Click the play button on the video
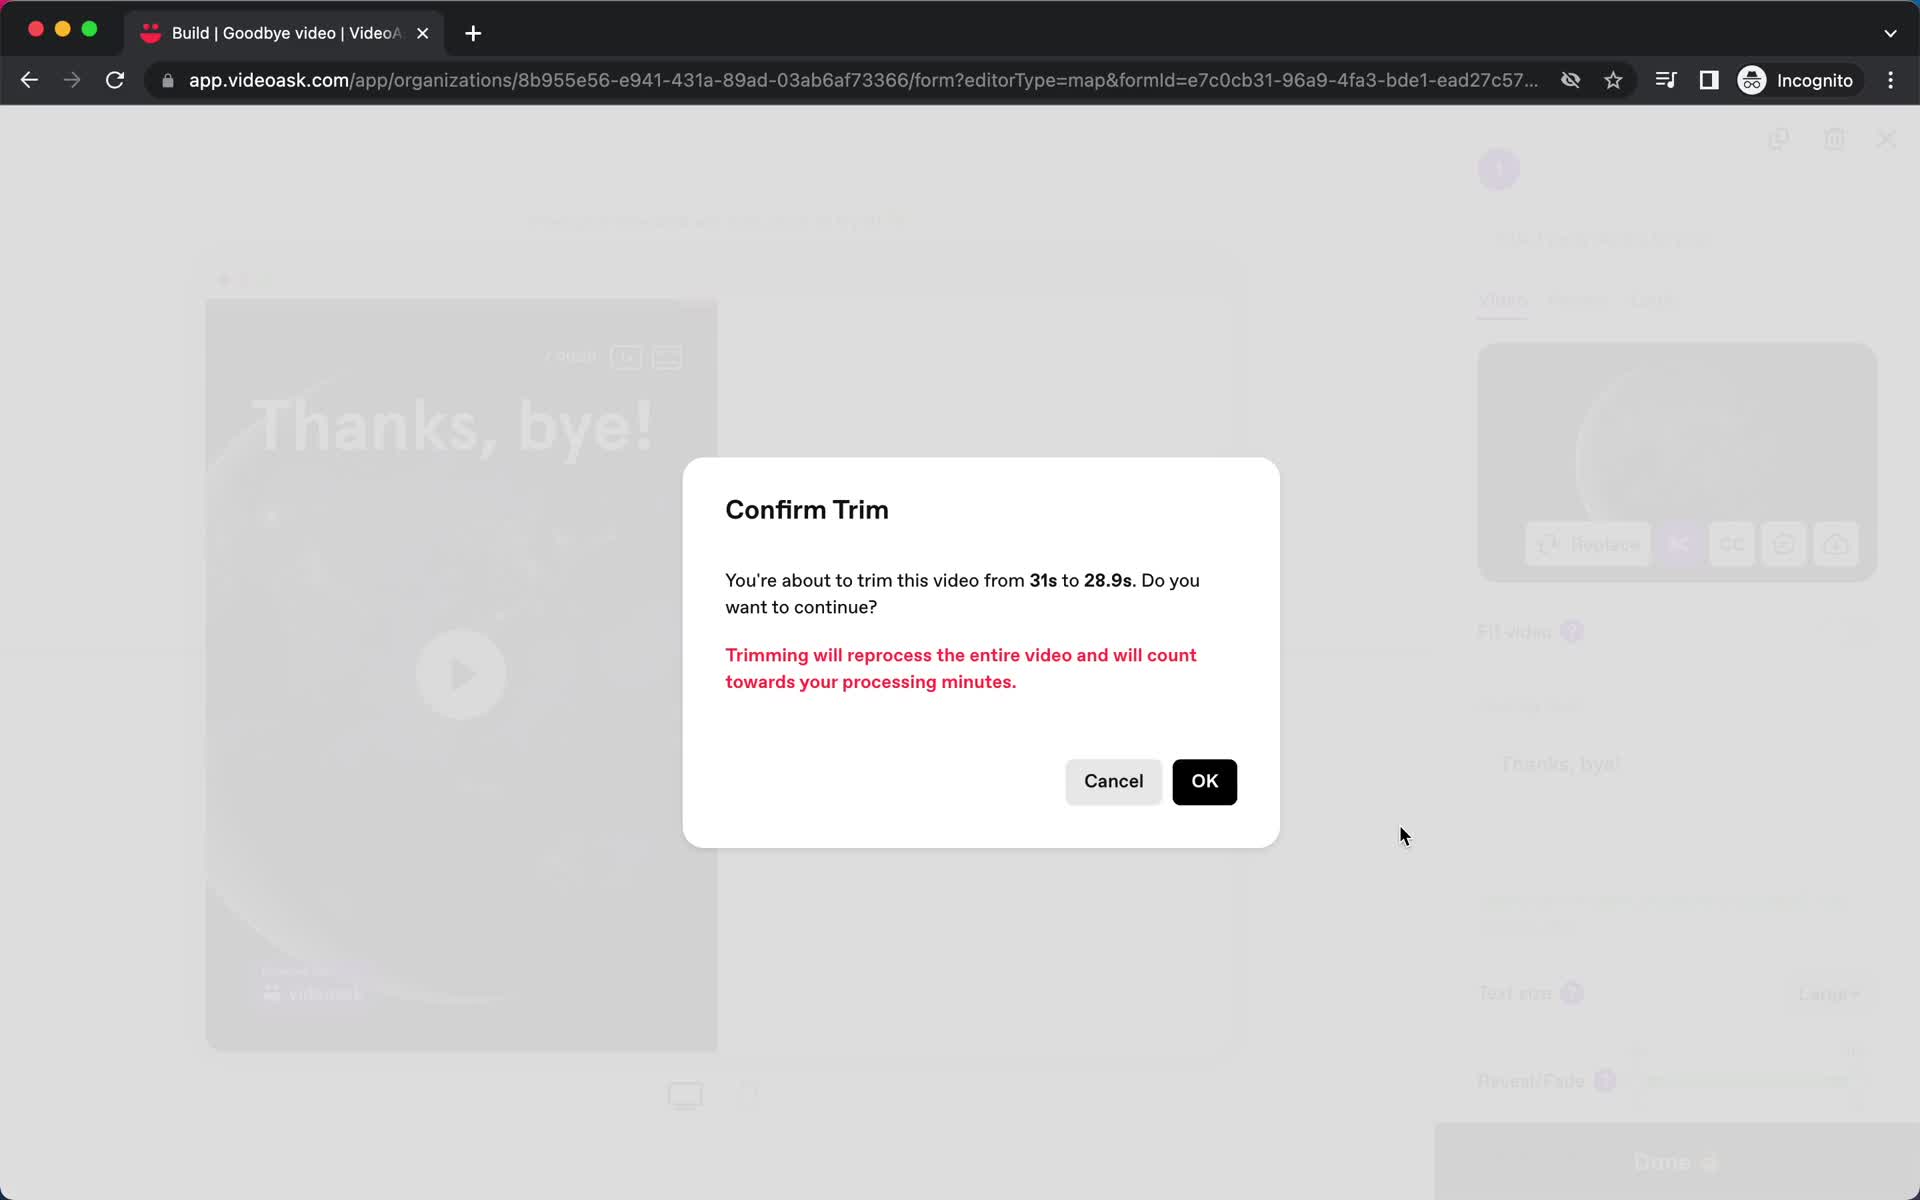1920x1200 pixels. pos(462,672)
